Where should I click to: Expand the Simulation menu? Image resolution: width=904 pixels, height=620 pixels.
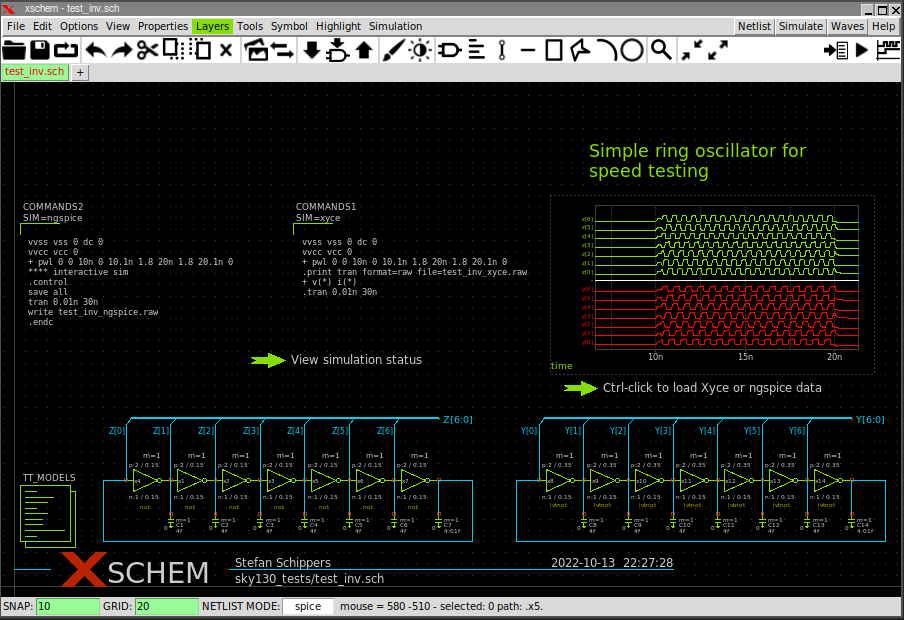tap(395, 26)
